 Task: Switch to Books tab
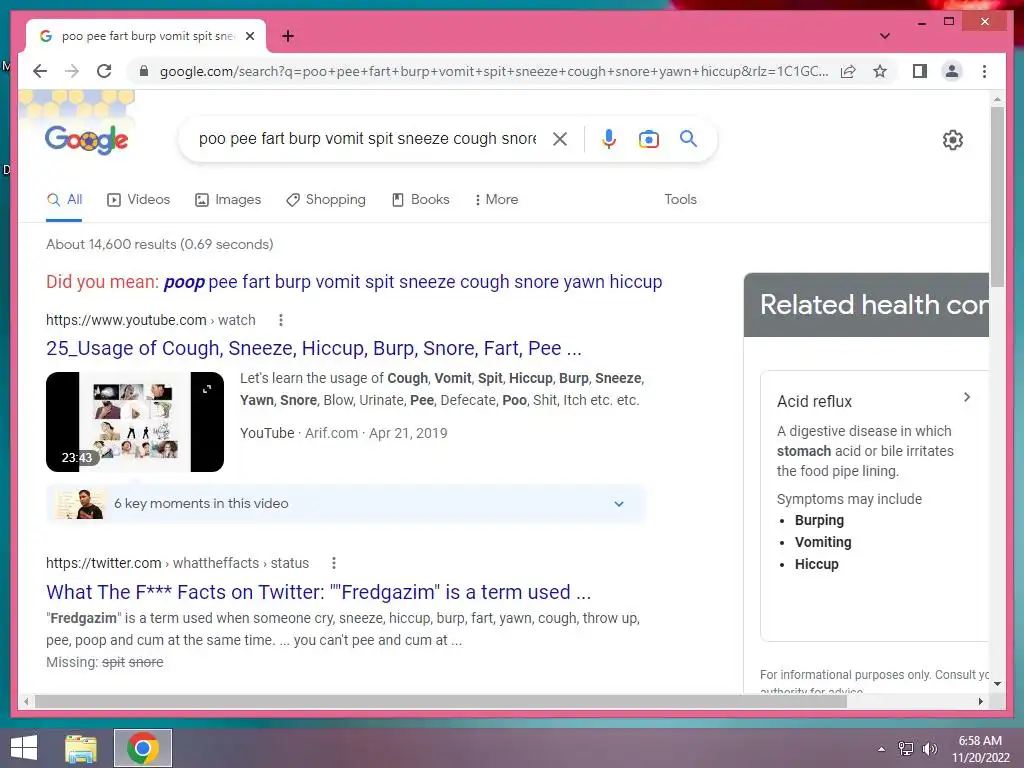click(x=421, y=199)
